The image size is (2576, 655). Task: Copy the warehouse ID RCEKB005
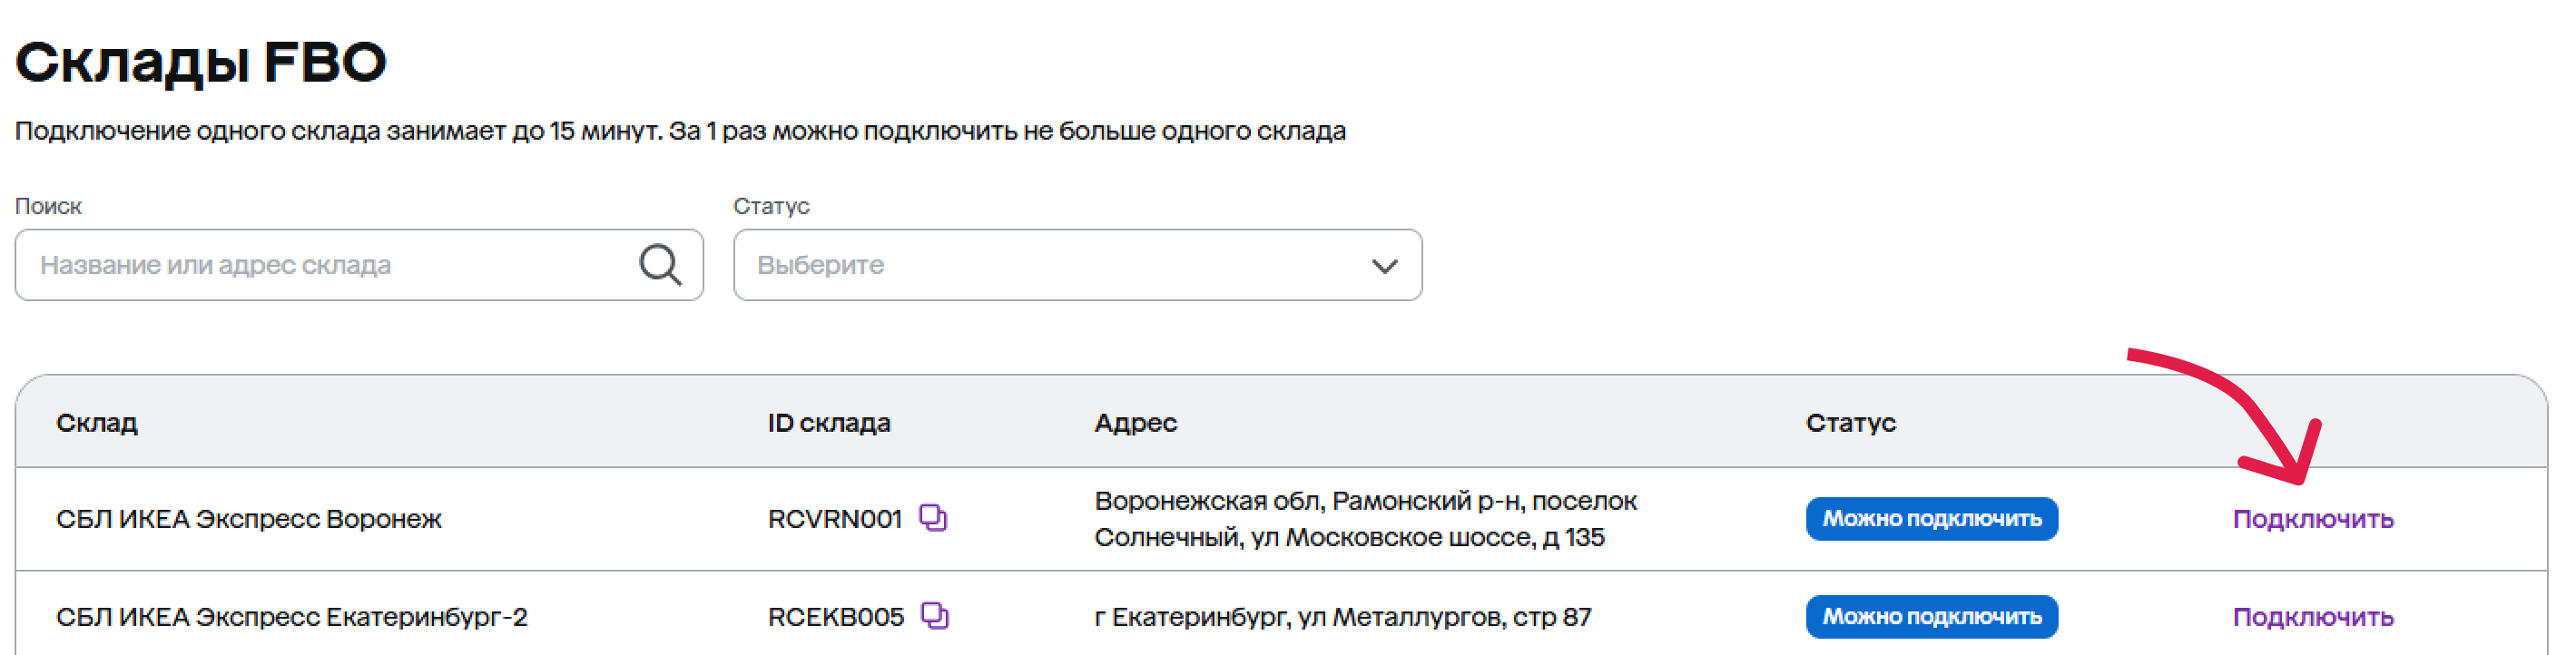(x=935, y=616)
